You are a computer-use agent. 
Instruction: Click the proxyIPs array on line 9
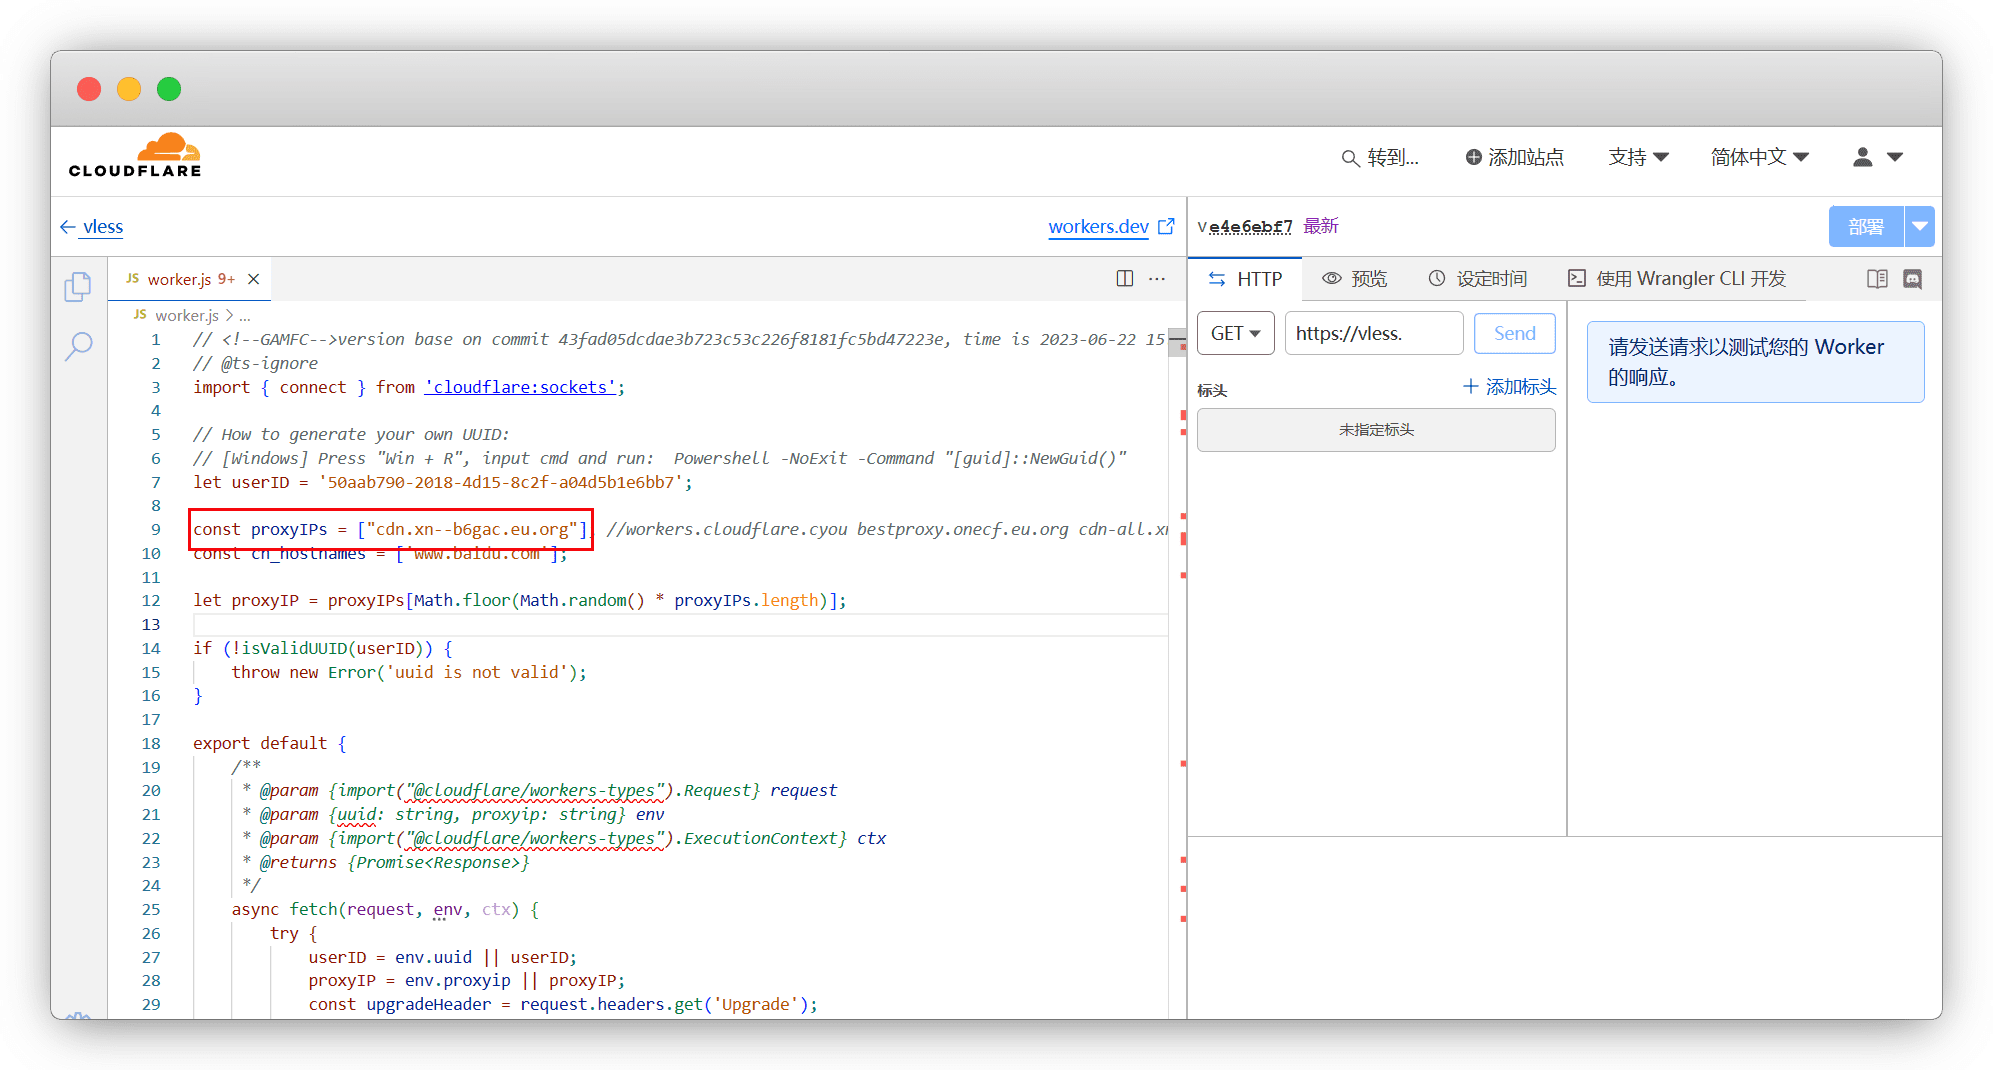pyautogui.click(x=473, y=529)
